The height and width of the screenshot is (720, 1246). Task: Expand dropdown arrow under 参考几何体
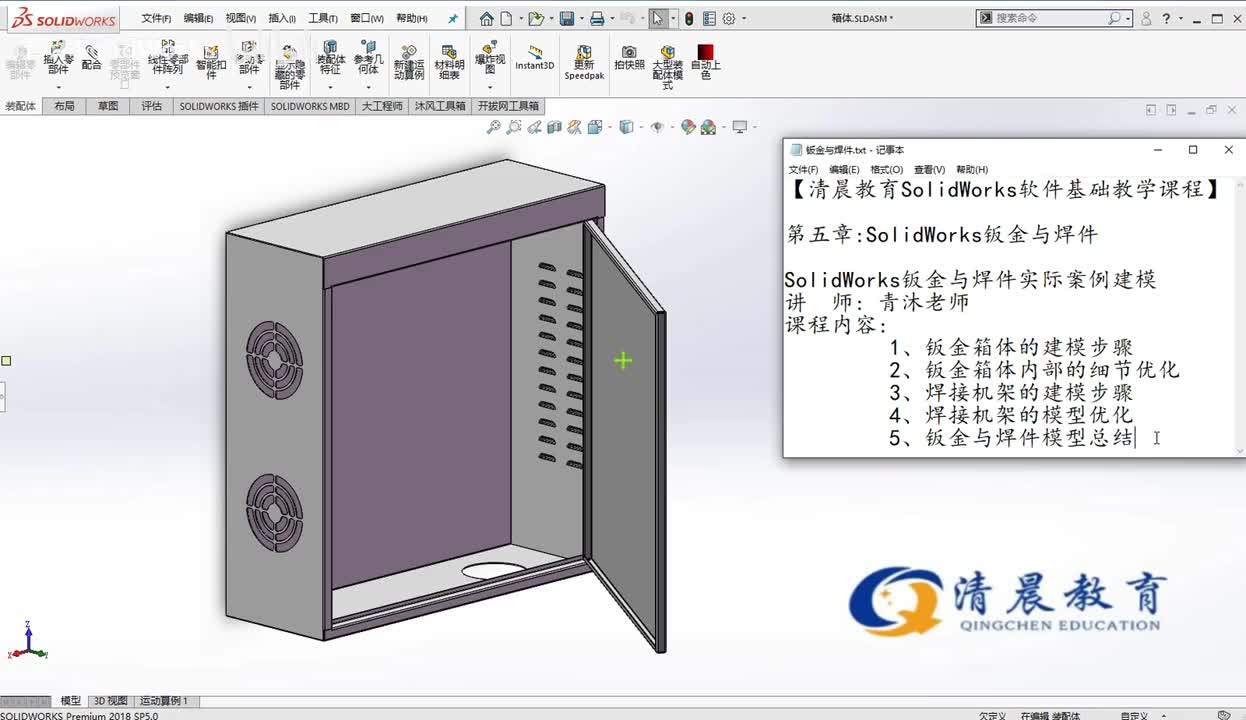click(x=368, y=87)
